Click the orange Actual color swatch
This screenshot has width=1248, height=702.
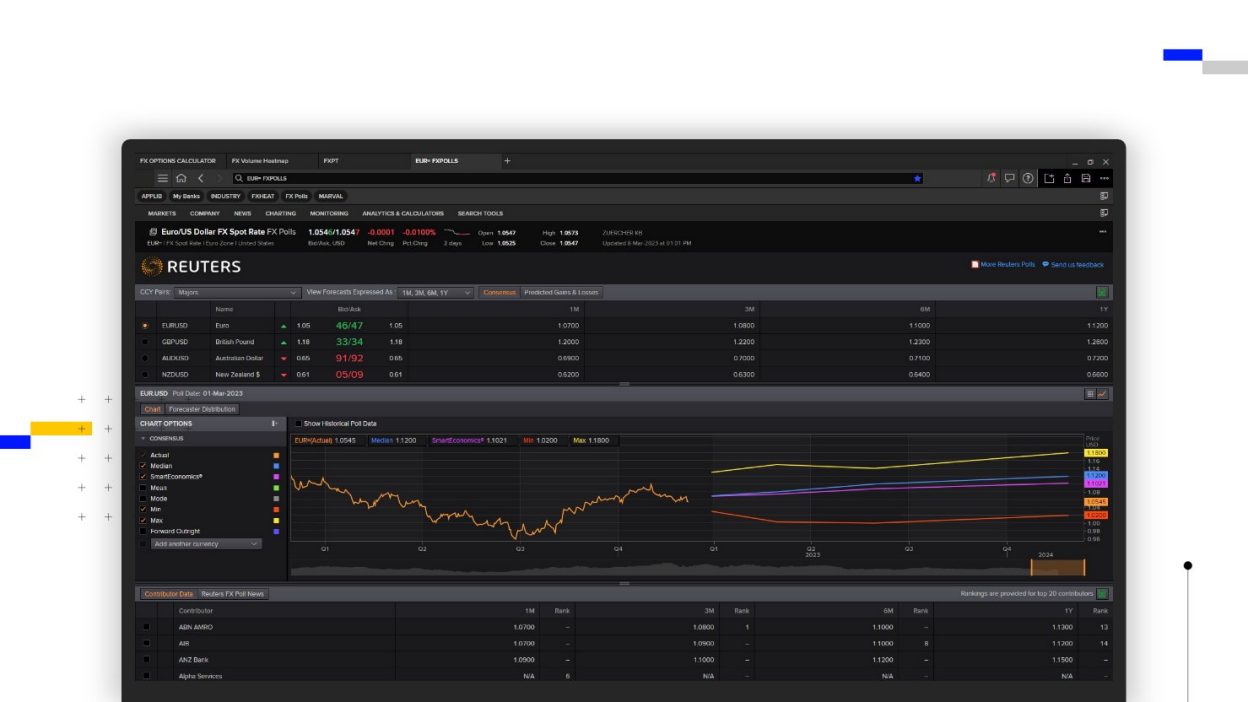[x=276, y=455]
